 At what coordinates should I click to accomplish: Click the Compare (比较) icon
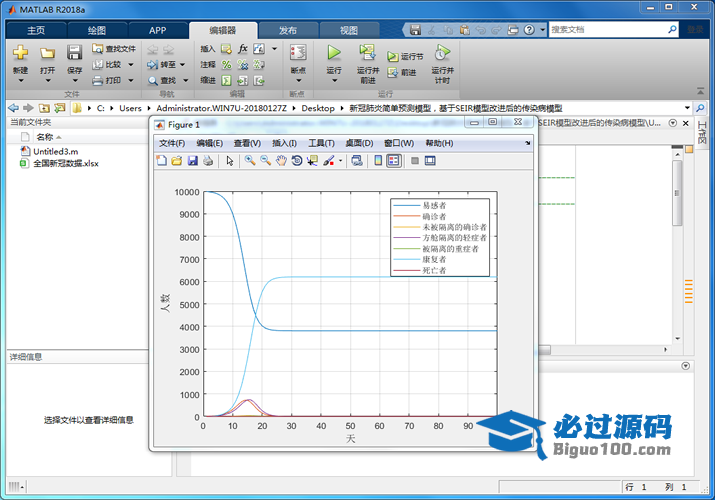point(97,64)
